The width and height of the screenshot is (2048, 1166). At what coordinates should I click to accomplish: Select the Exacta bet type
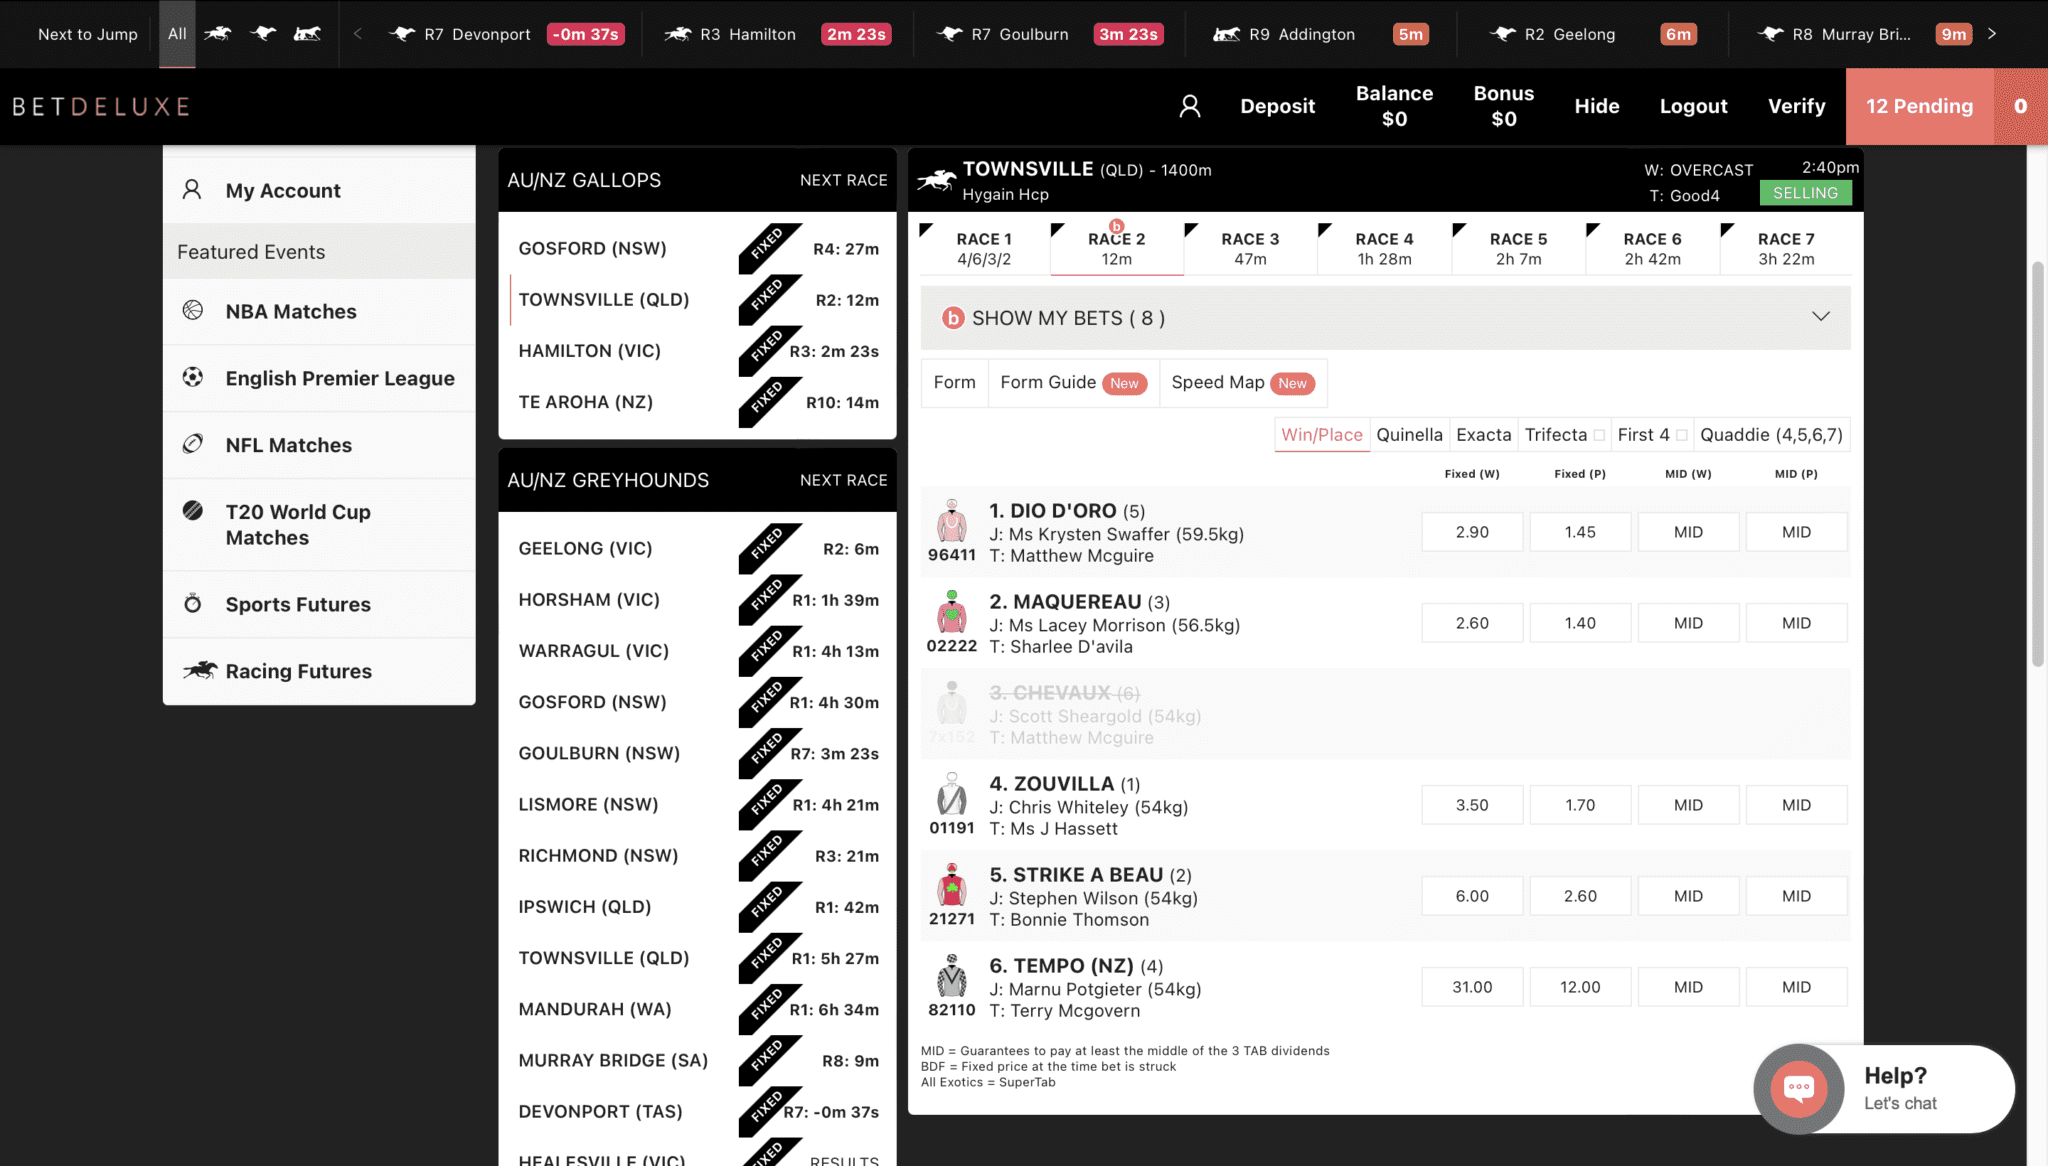point(1483,434)
